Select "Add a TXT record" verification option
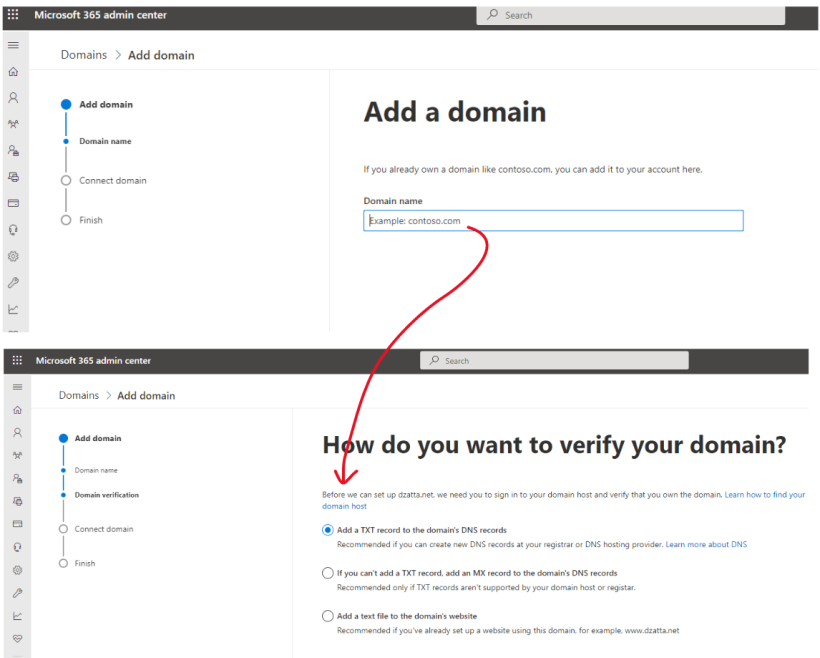The width and height of the screenshot is (820, 658). coord(327,530)
